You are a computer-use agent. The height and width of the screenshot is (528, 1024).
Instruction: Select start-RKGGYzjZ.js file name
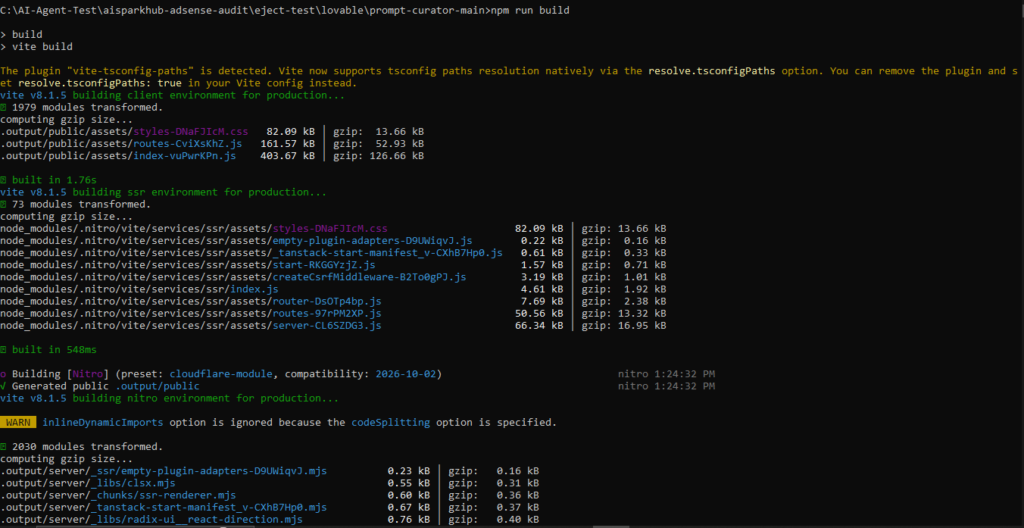tap(324, 265)
